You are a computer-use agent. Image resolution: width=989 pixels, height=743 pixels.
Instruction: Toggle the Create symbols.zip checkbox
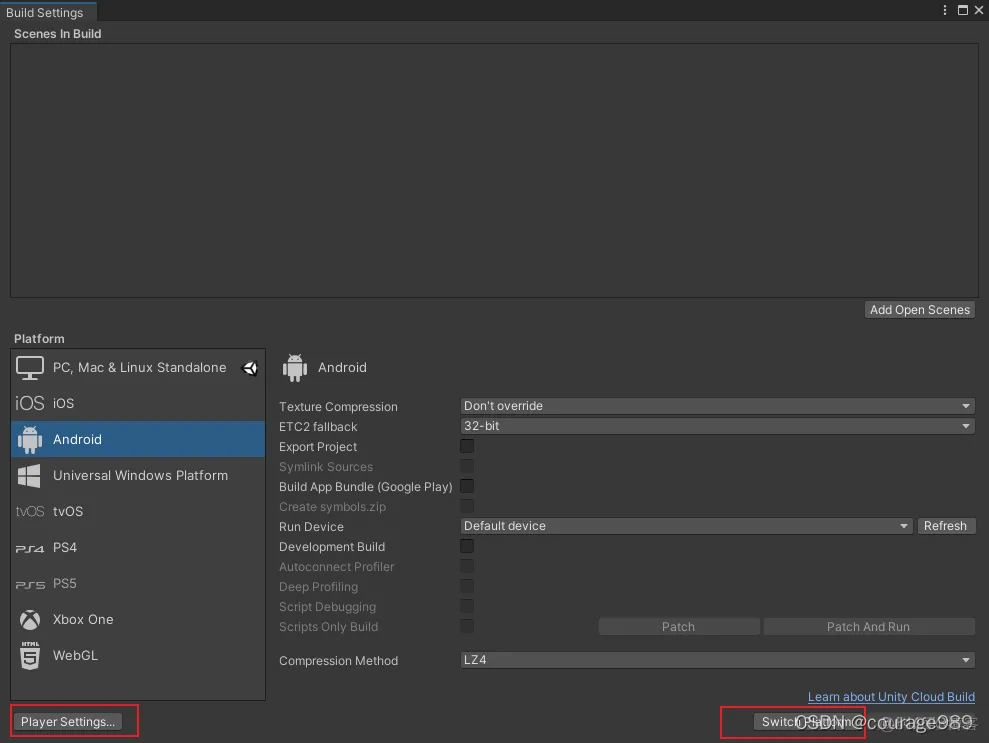pos(467,506)
